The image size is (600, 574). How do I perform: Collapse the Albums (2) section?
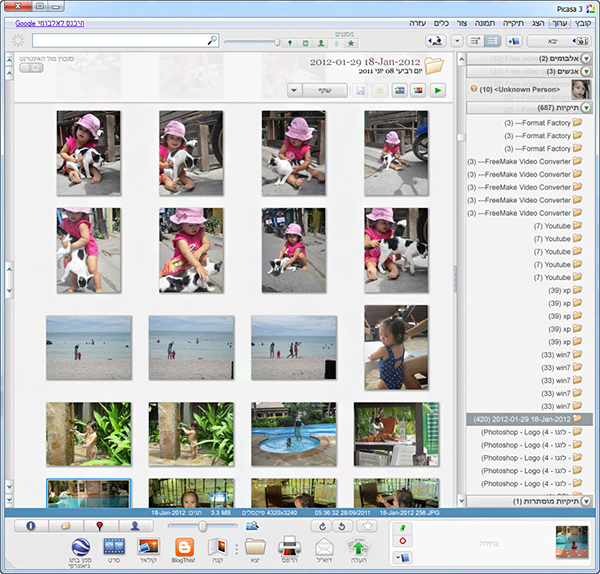pos(585,59)
